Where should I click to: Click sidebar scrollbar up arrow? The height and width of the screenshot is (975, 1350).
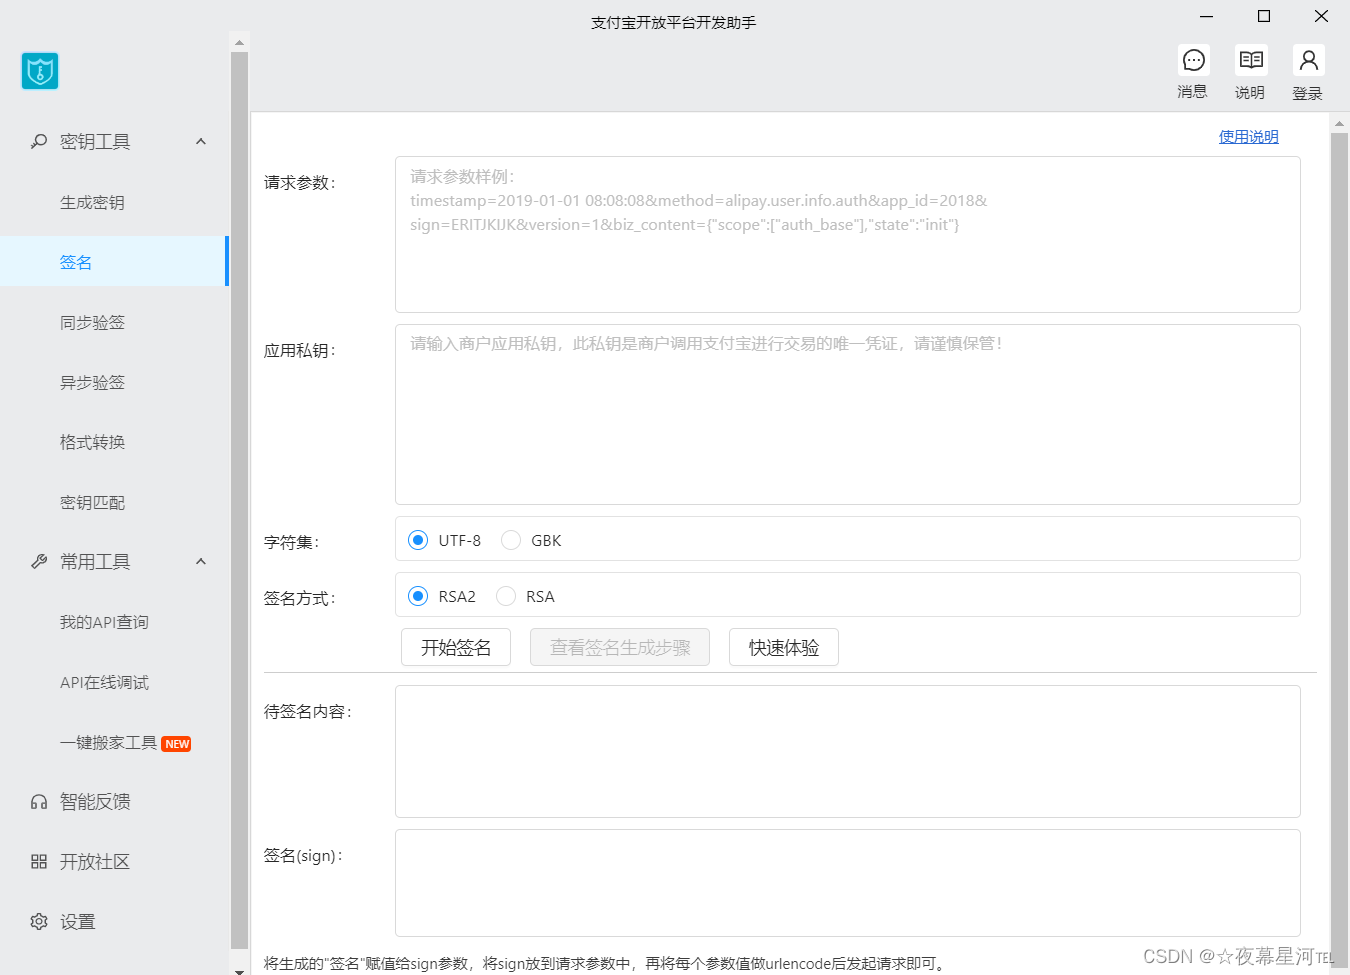(x=239, y=42)
